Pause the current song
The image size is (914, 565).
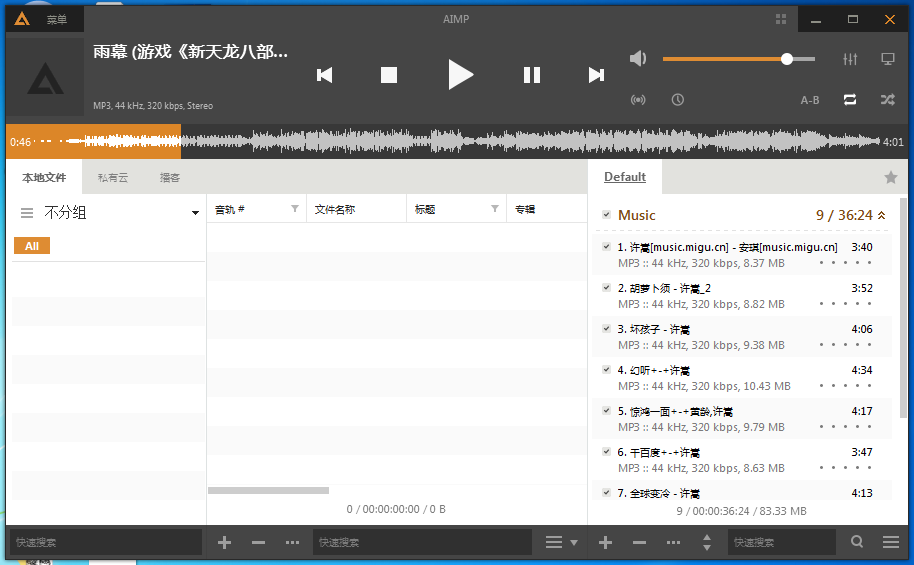click(532, 75)
